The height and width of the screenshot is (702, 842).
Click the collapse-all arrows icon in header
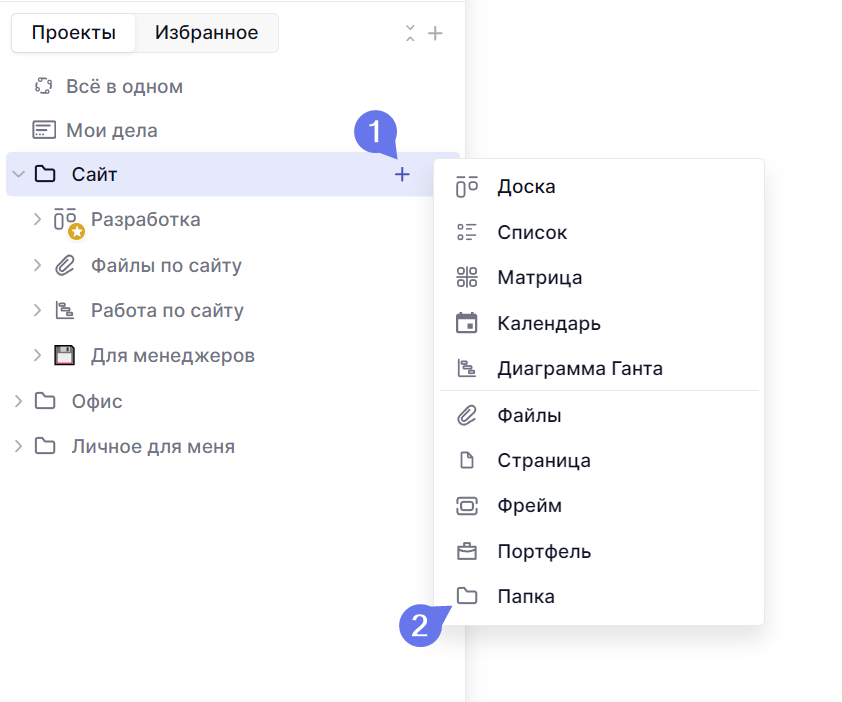tap(410, 33)
